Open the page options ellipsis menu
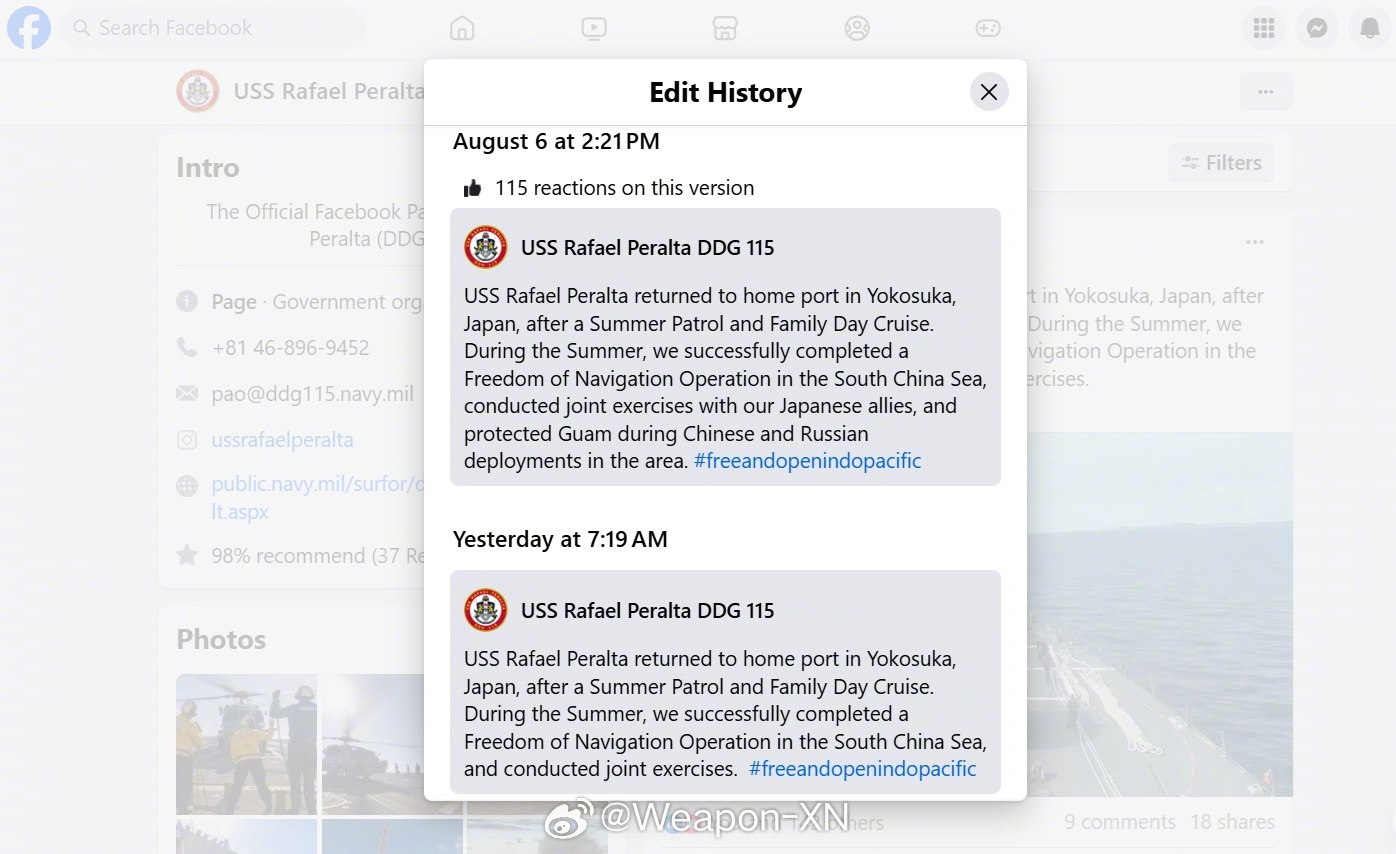The image size is (1396, 854). [x=1266, y=92]
